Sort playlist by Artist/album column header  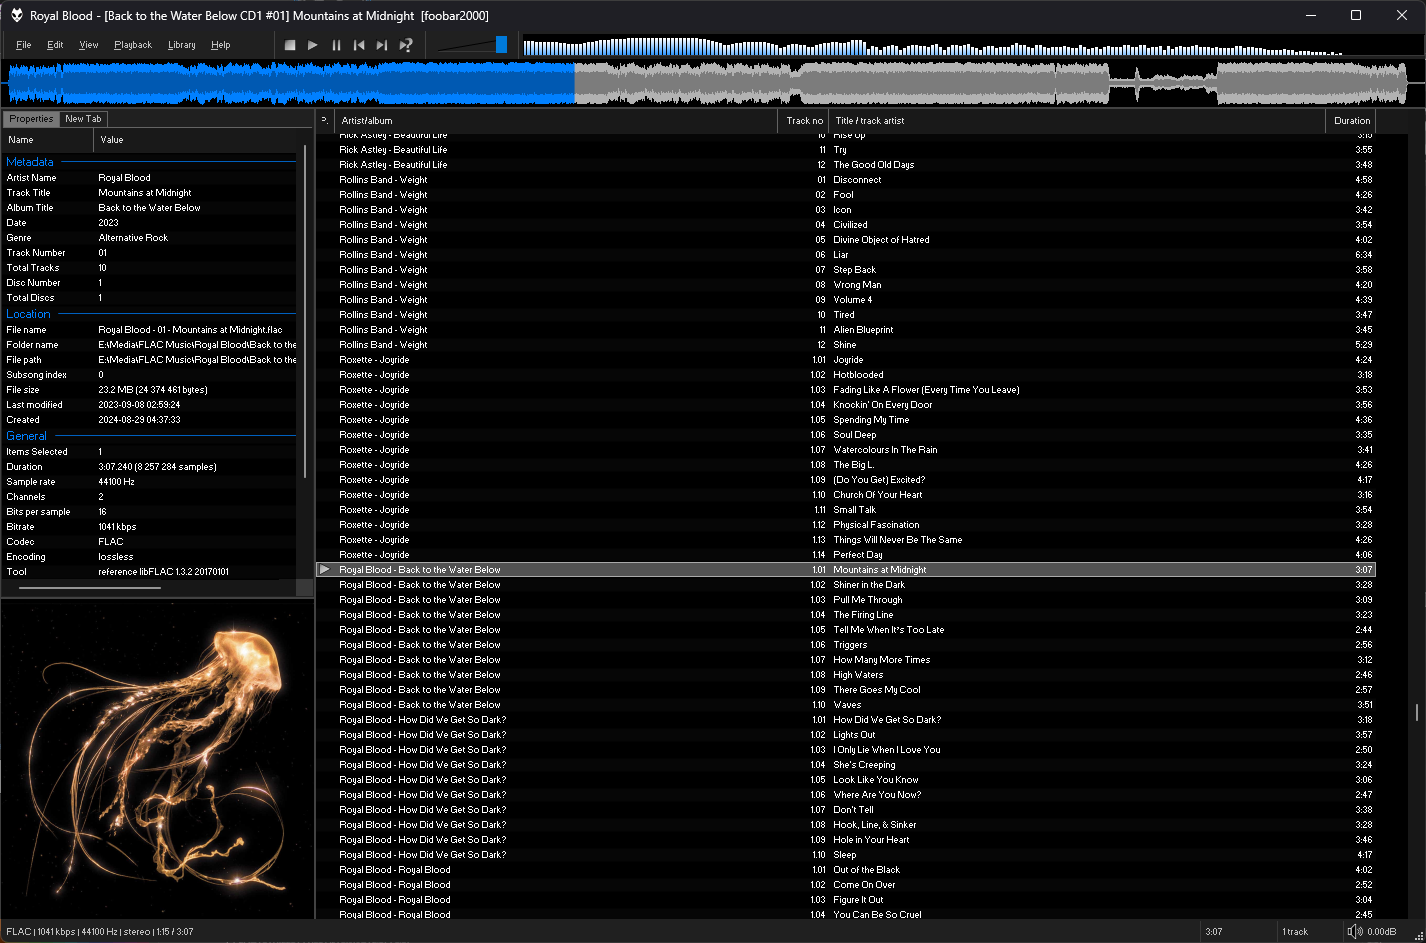click(366, 121)
